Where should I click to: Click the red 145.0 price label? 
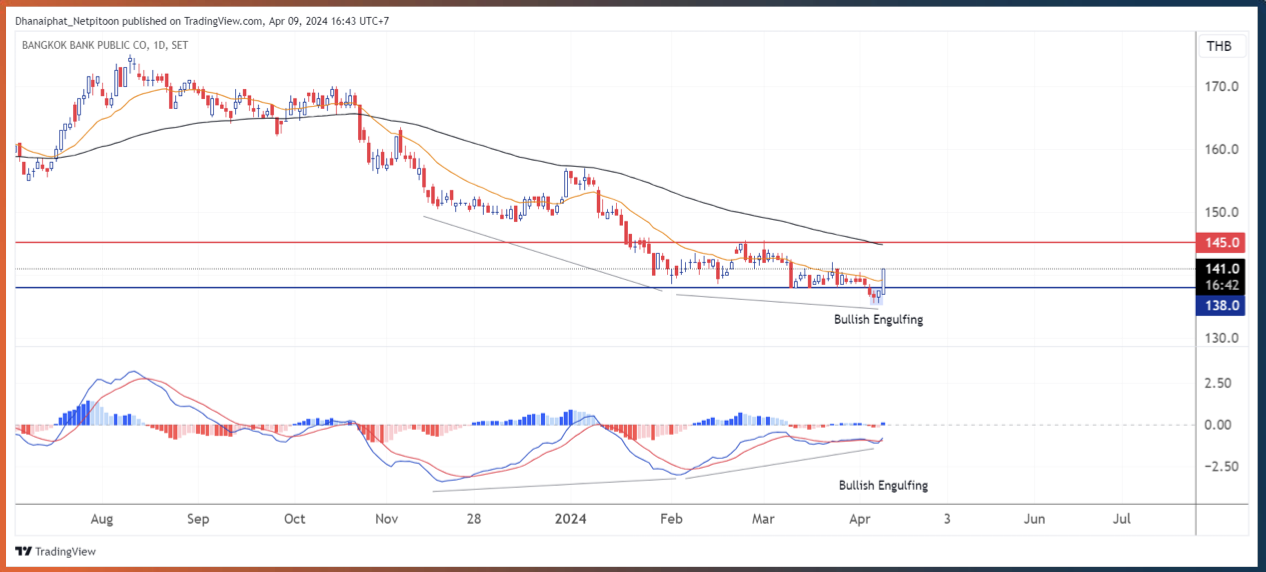[x=1221, y=243]
